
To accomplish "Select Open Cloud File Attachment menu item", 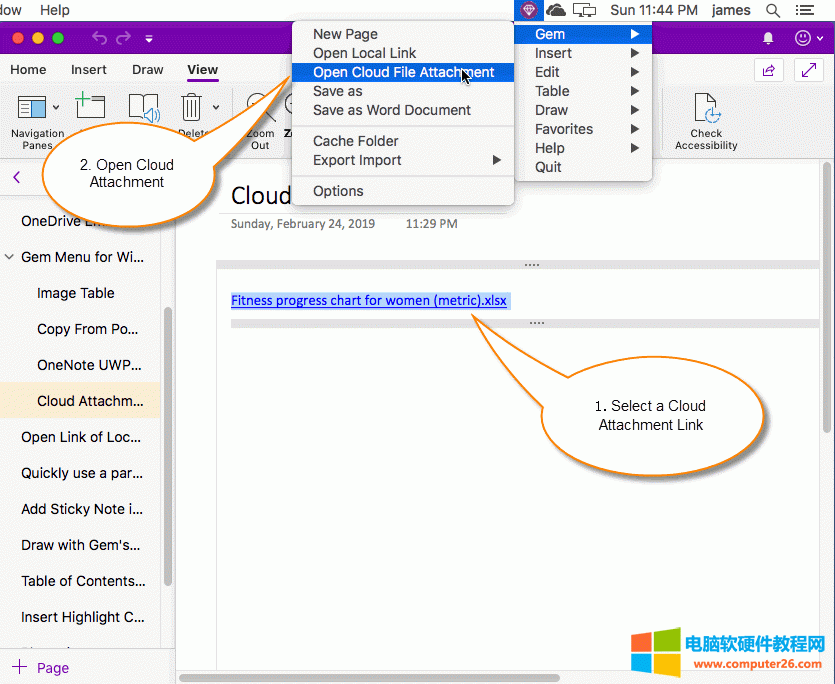I will point(403,72).
